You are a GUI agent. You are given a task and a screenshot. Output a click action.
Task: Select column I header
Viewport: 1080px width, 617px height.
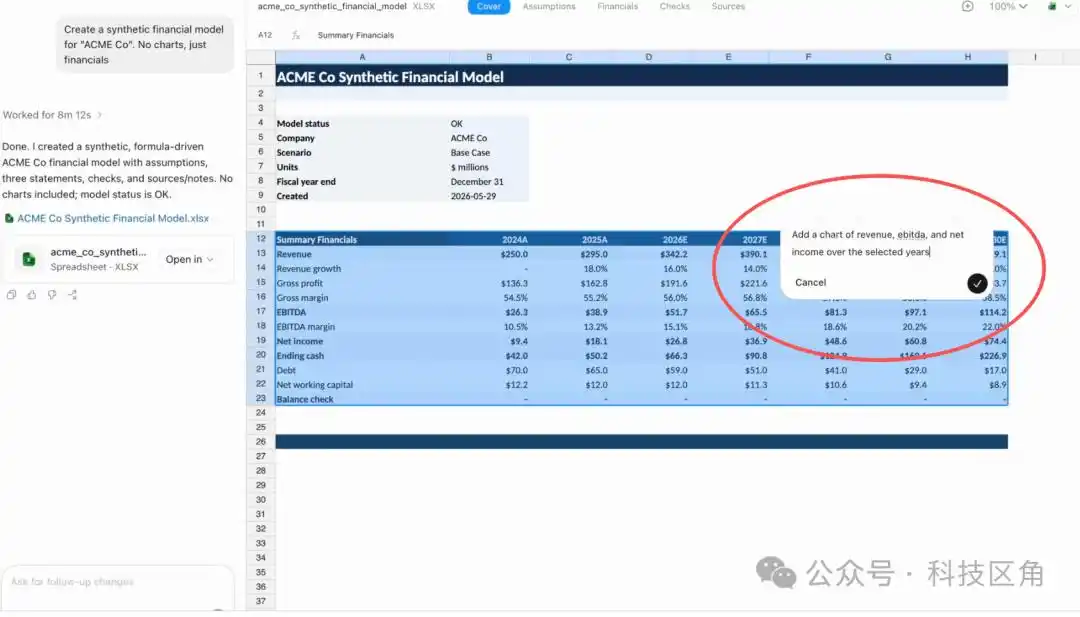click(x=1035, y=57)
